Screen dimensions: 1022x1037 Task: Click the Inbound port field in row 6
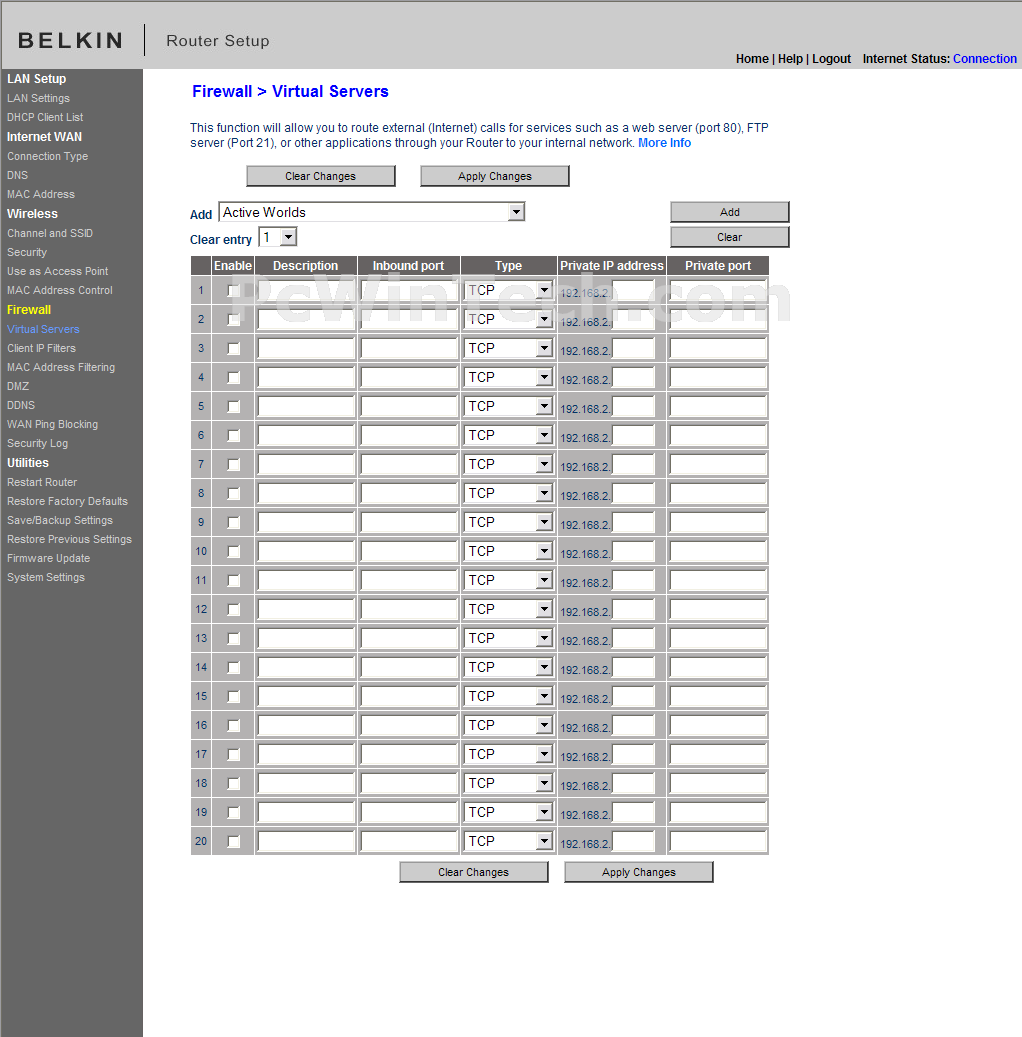(409, 435)
